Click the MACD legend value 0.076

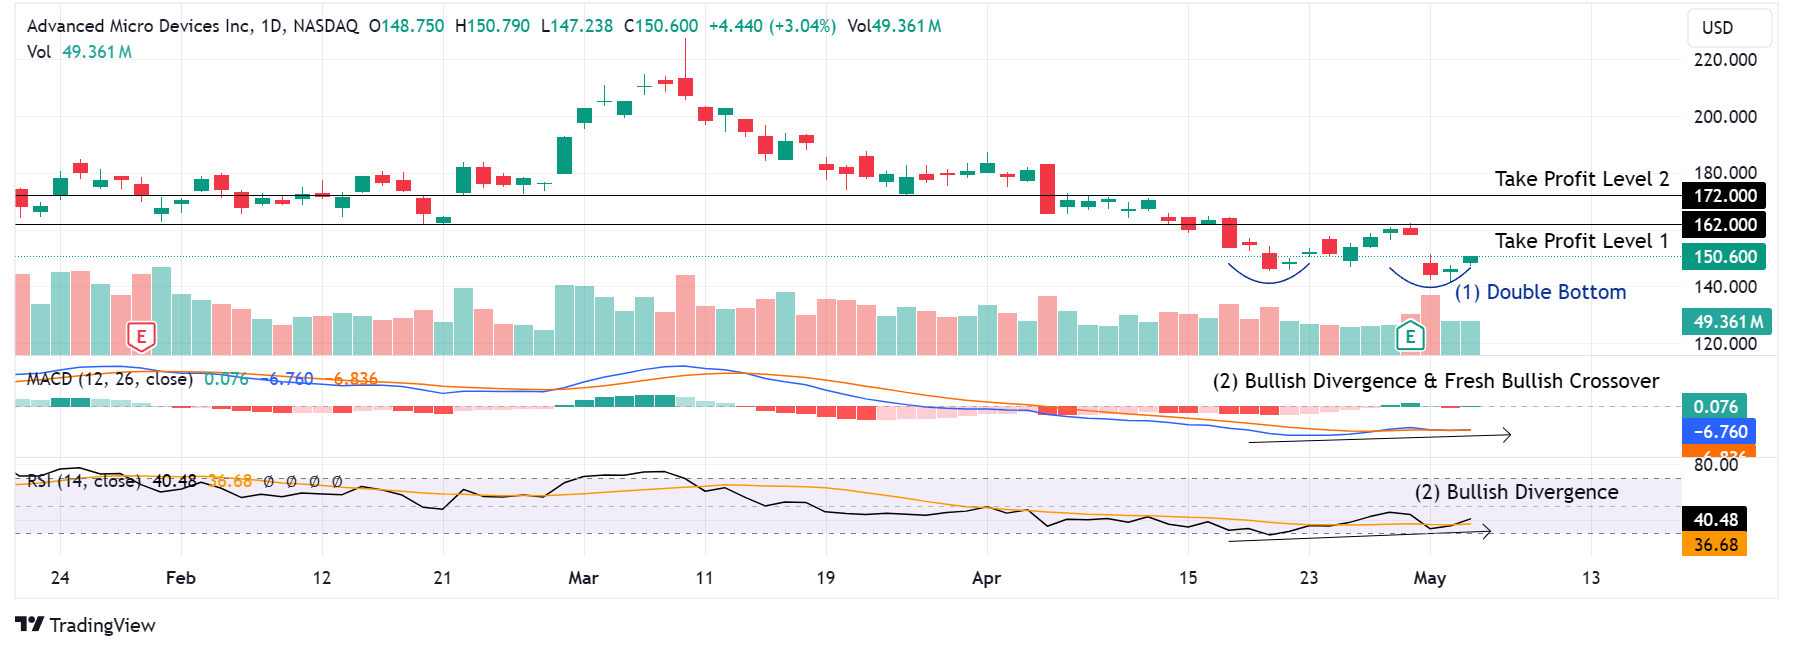226,379
